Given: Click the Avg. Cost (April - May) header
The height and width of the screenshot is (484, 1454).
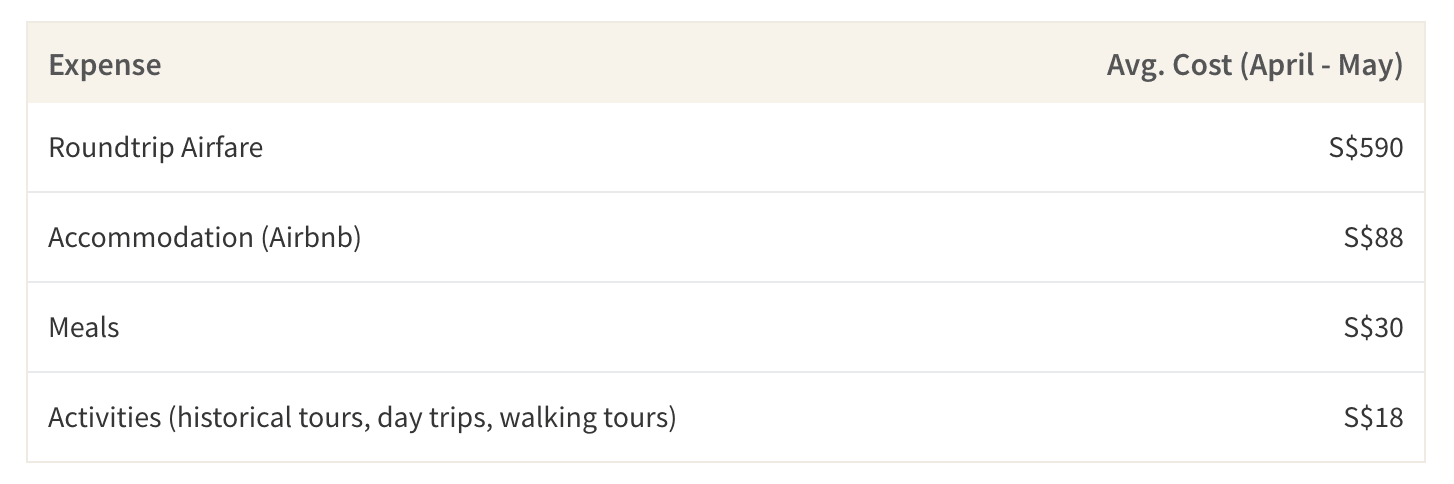Looking at the screenshot, I should [x=1254, y=66].
